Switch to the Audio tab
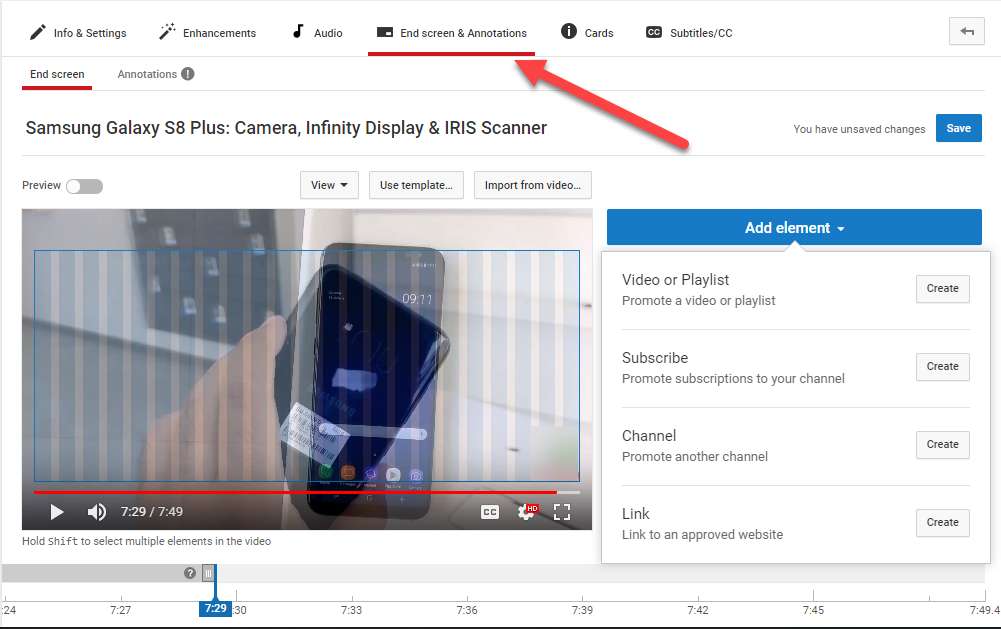This screenshot has height=629, width=1001. point(317,33)
